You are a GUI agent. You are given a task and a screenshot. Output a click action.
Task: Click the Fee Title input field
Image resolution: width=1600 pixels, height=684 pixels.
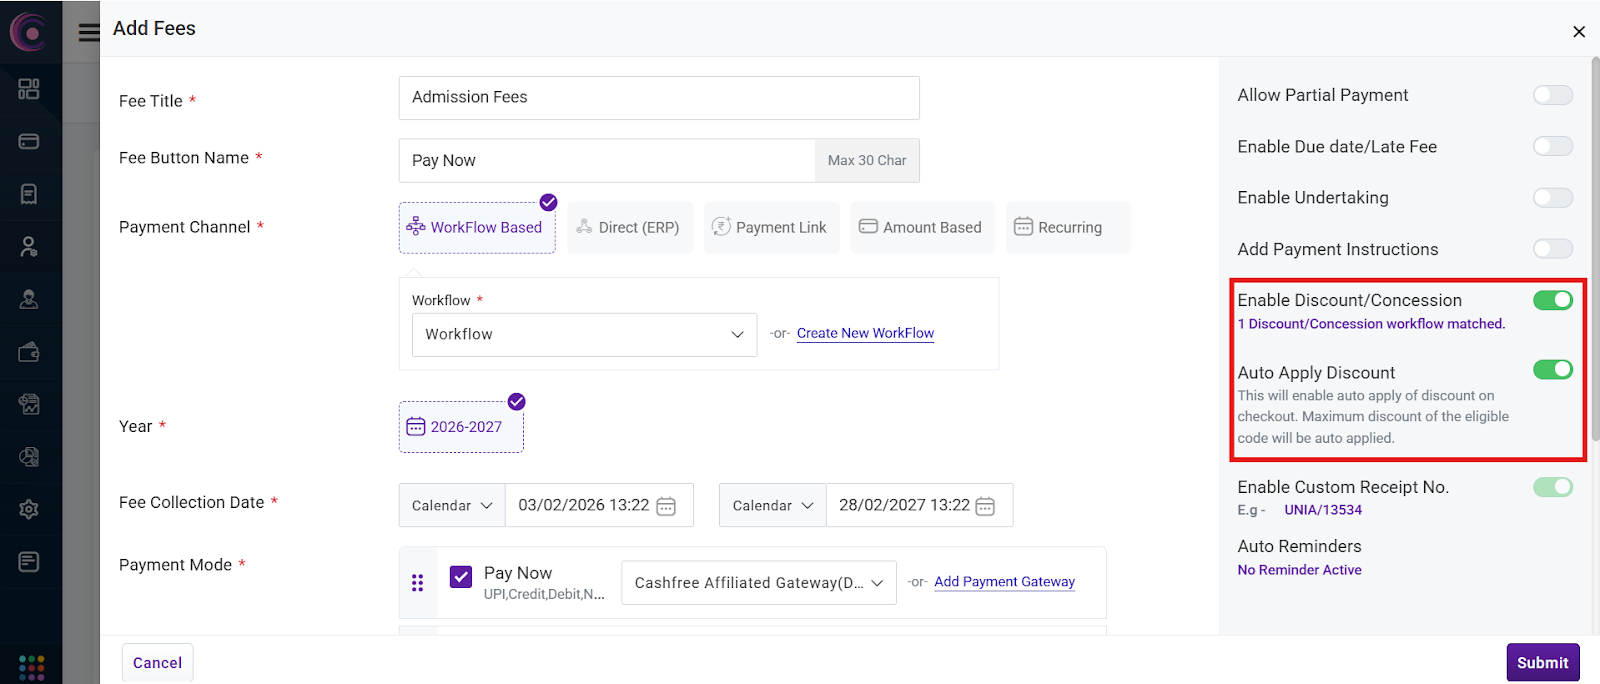pyautogui.click(x=658, y=98)
